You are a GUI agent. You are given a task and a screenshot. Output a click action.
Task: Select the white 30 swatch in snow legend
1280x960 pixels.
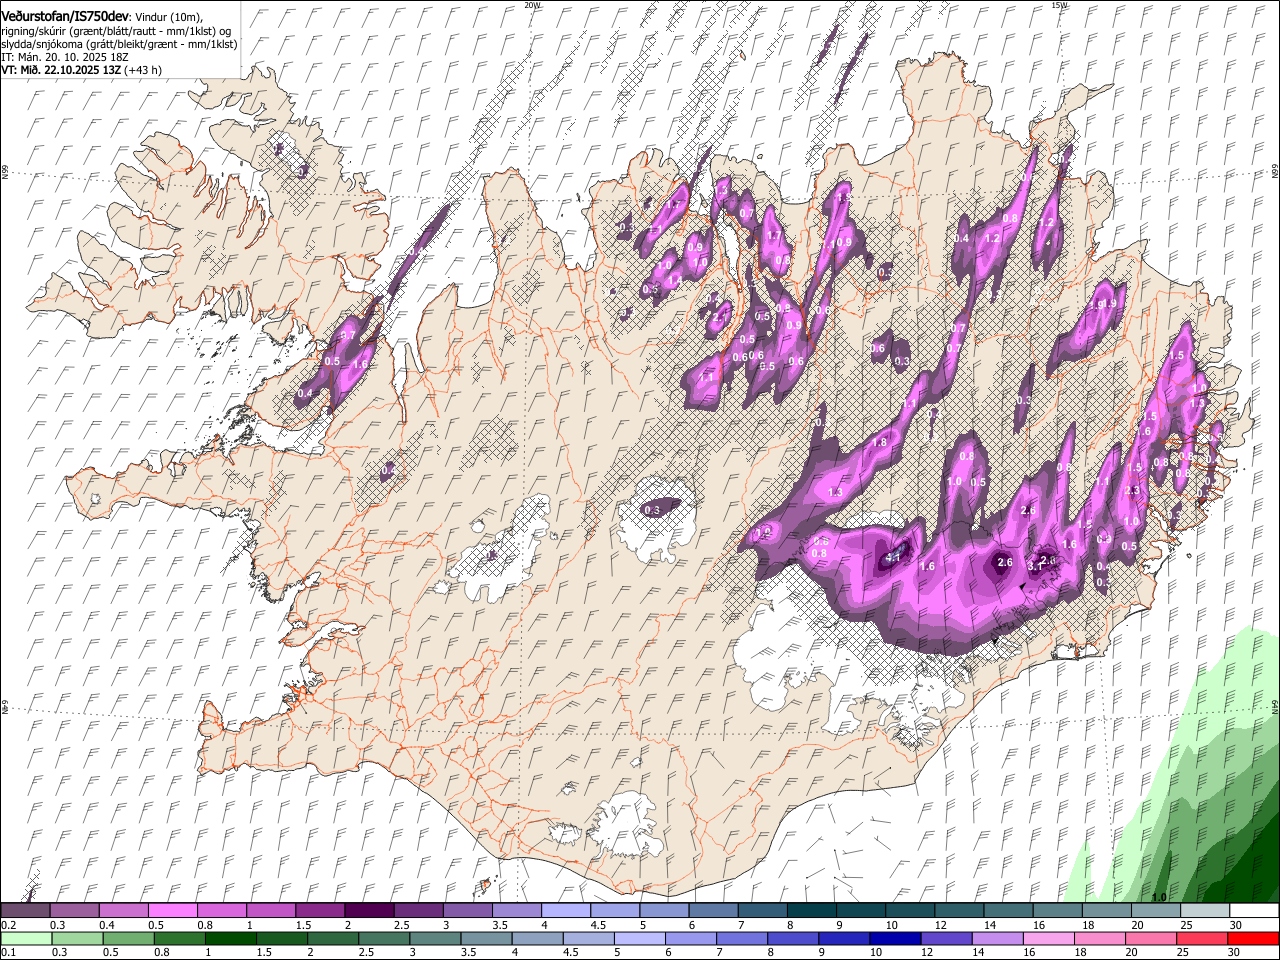click(x=1254, y=910)
